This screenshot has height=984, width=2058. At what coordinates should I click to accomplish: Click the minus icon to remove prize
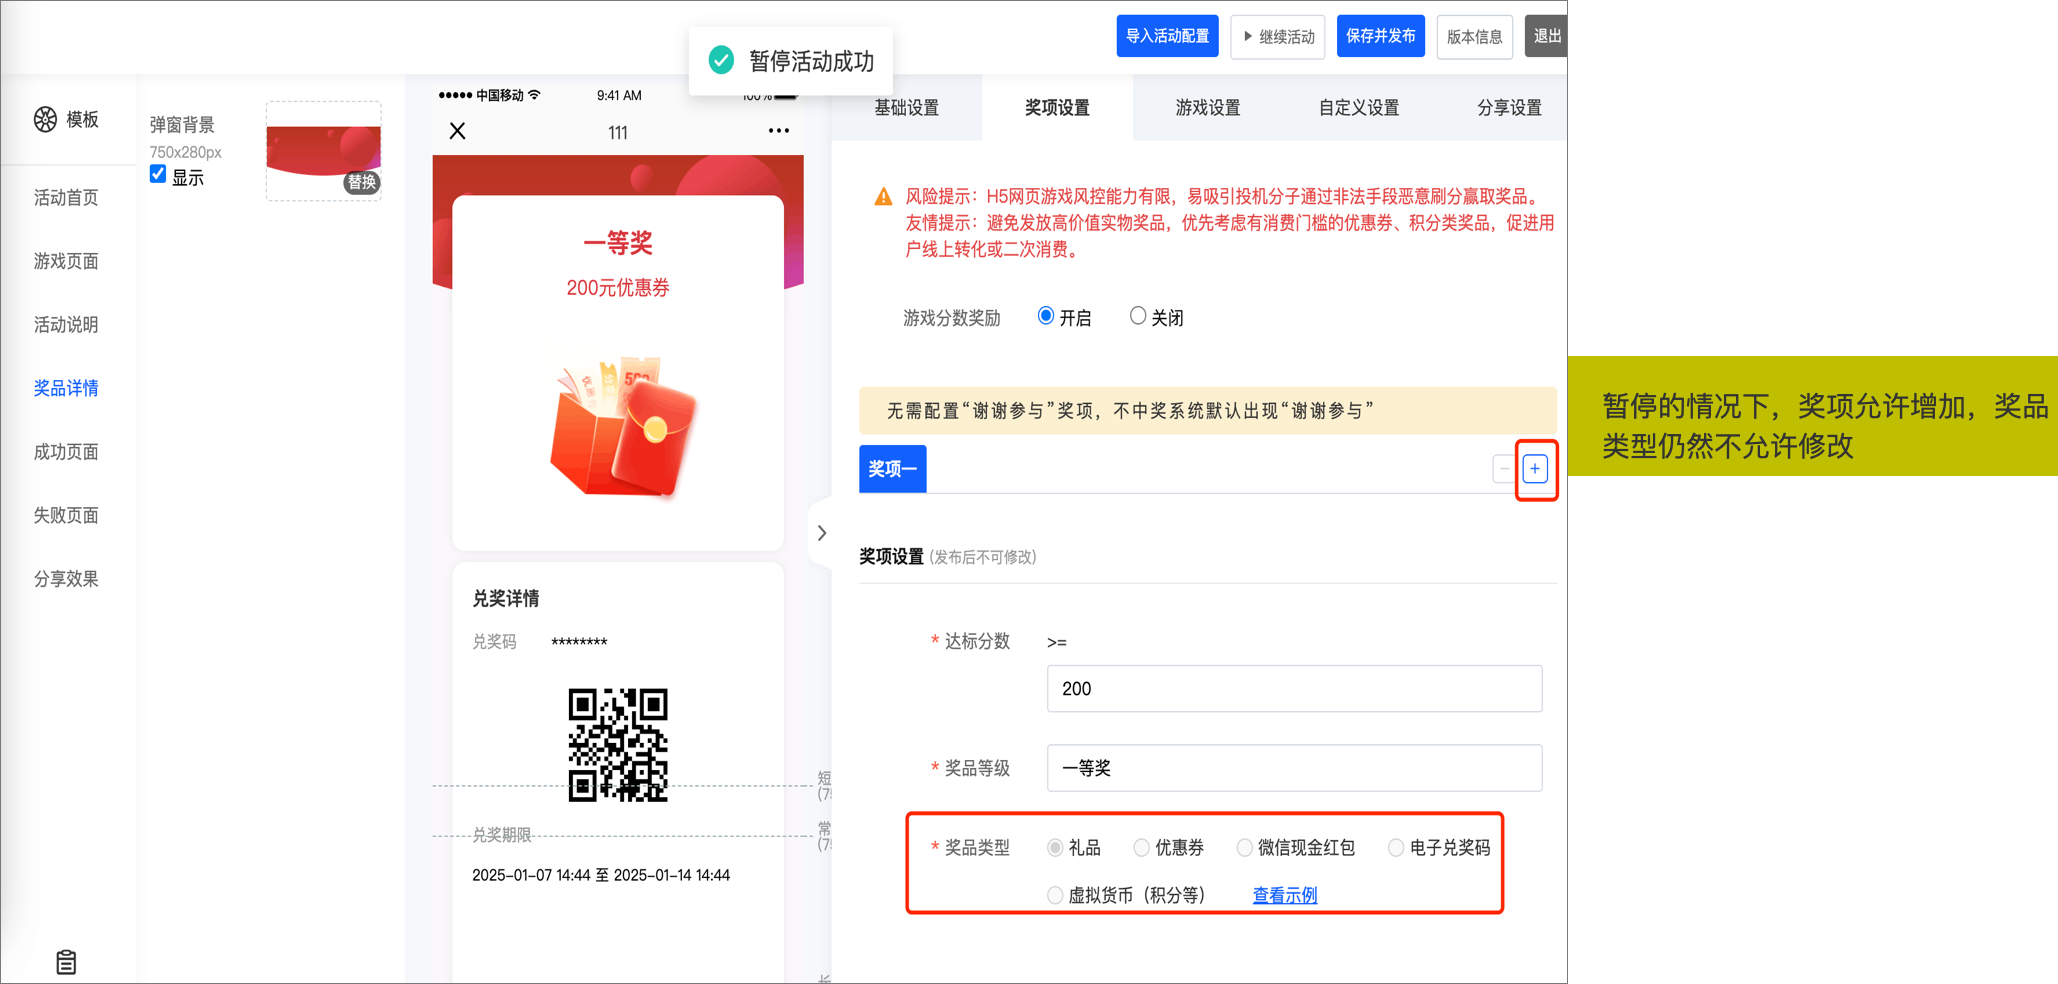tap(1503, 469)
